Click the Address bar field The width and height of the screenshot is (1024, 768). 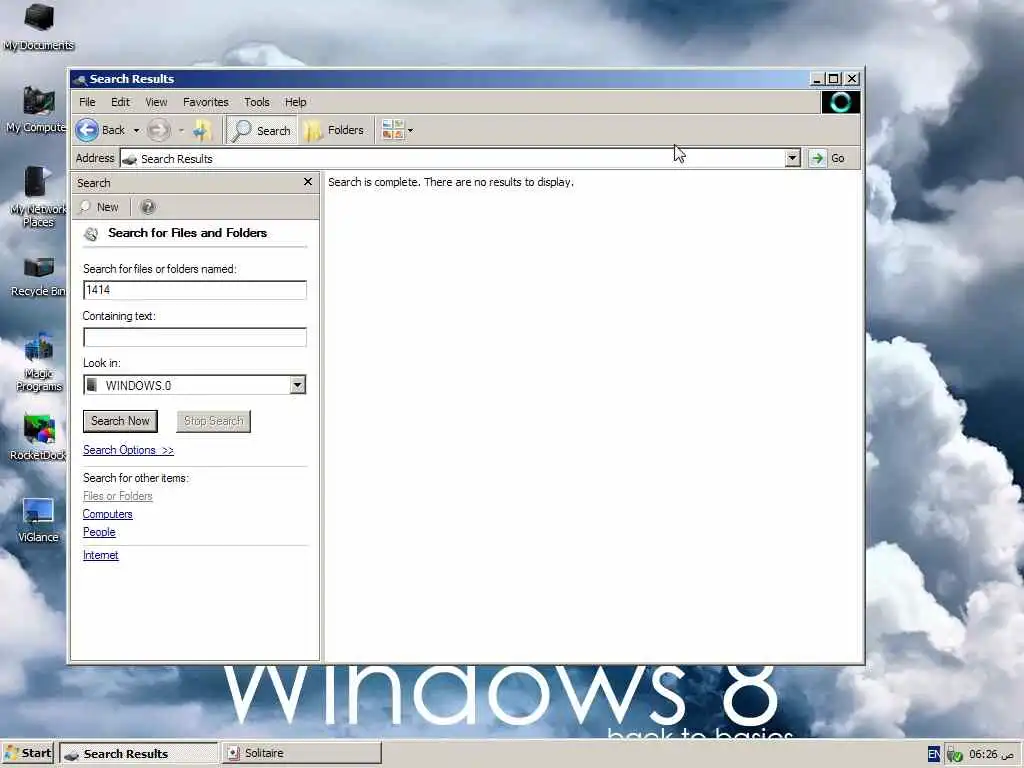coord(453,159)
